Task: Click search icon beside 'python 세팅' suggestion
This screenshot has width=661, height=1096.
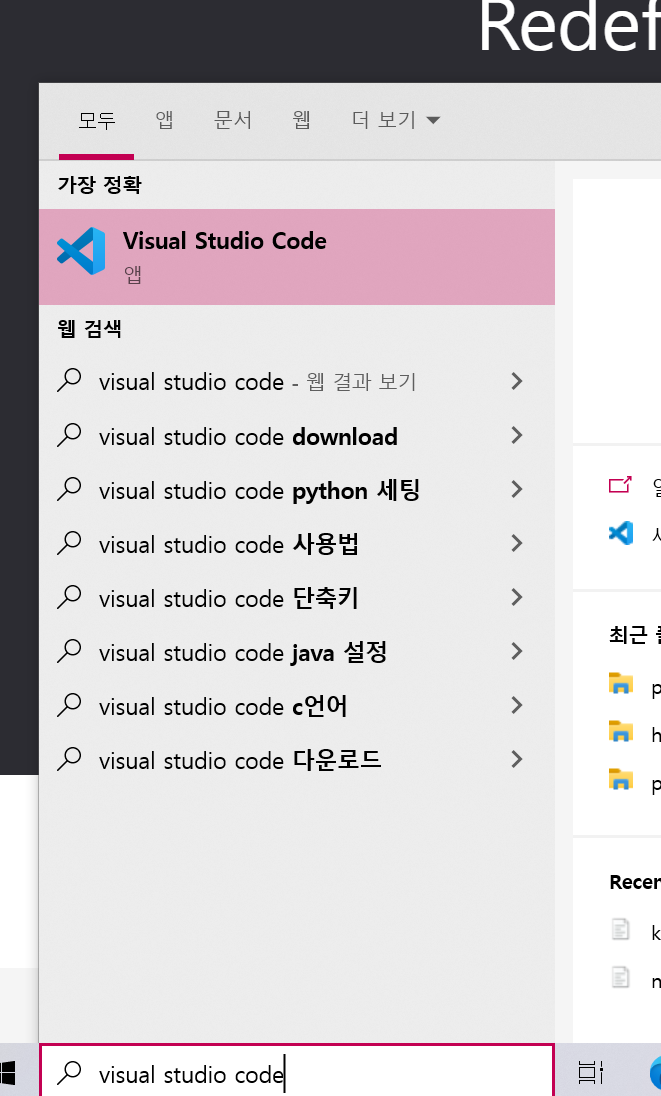Action: tap(69, 489)
